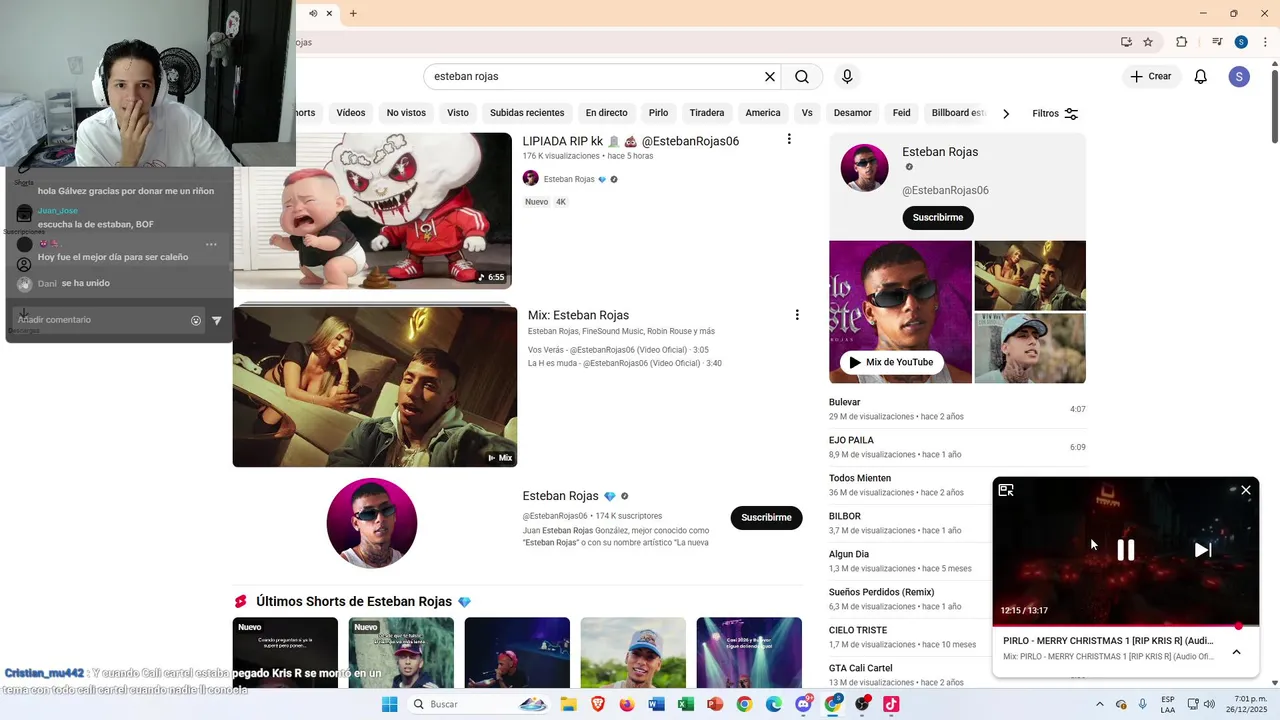The width and height of the screenshot is (1280, 720).
Task: Click Windows taskbar Buscar search box
Action: coord(478,704)
